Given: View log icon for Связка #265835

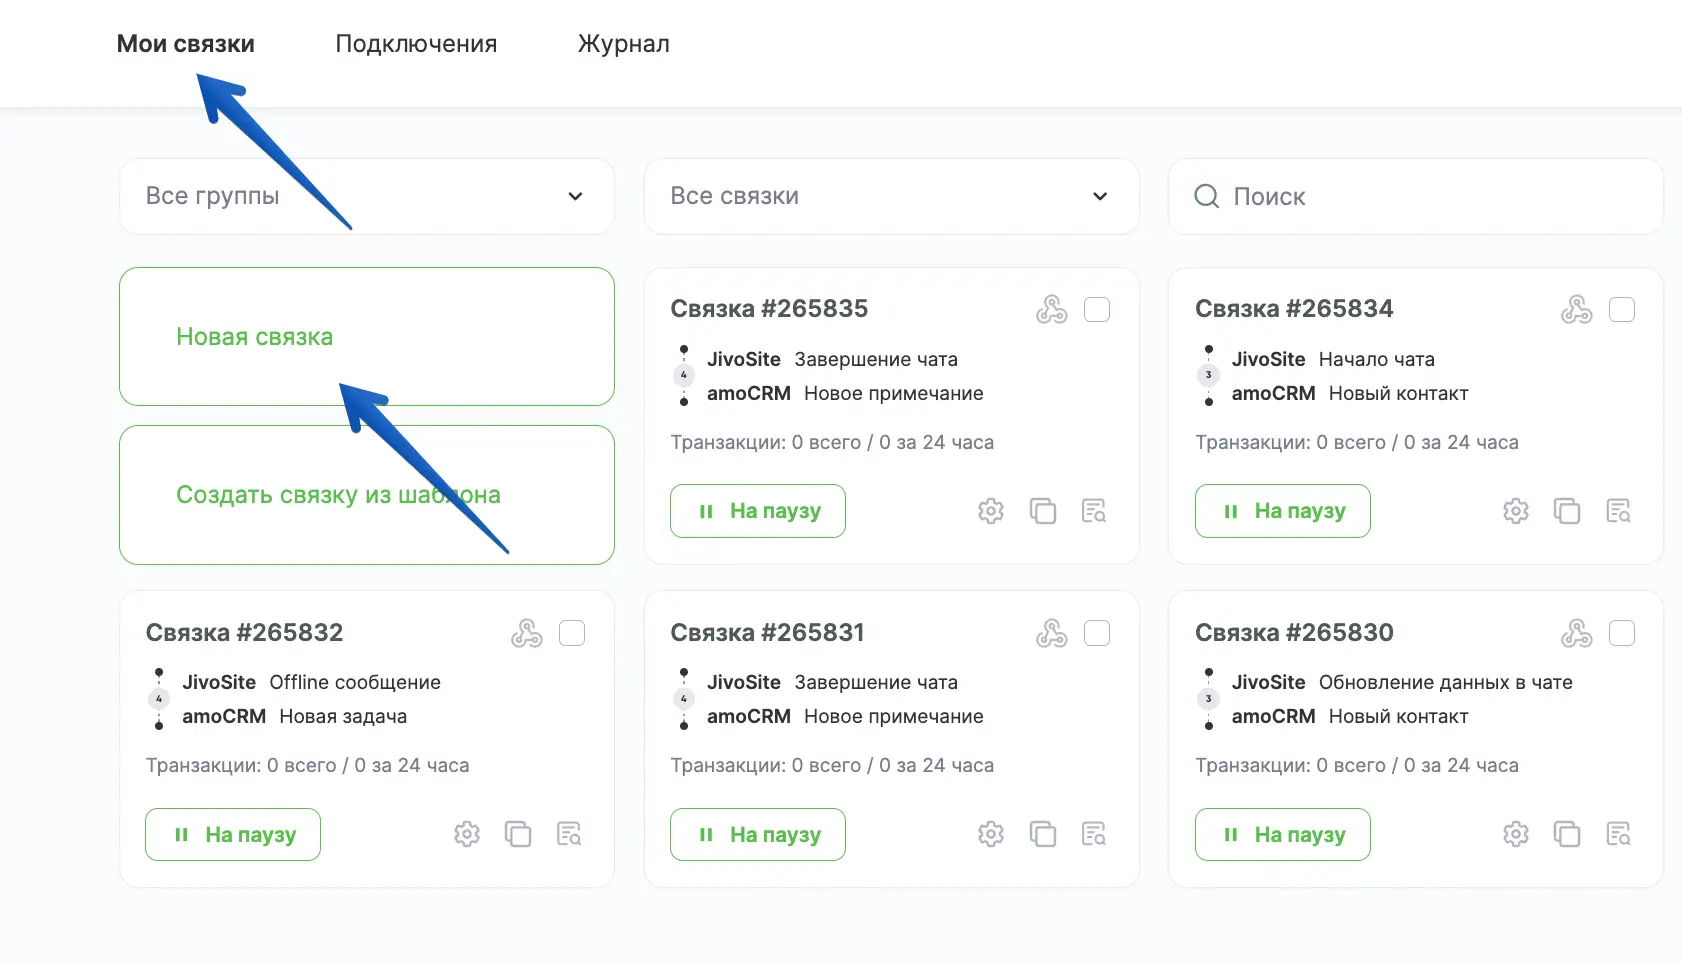Looking at the screenshot, I should click(1094, 511).
